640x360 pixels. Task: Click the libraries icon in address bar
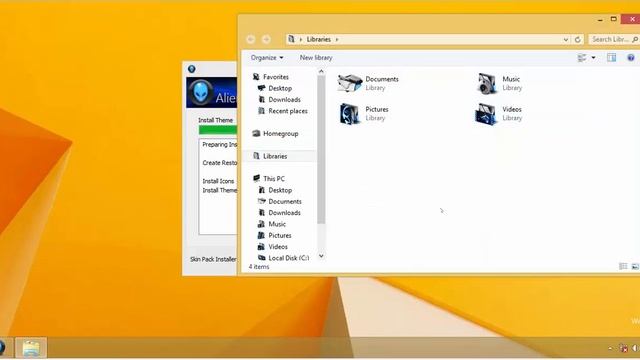coord(291,39)
